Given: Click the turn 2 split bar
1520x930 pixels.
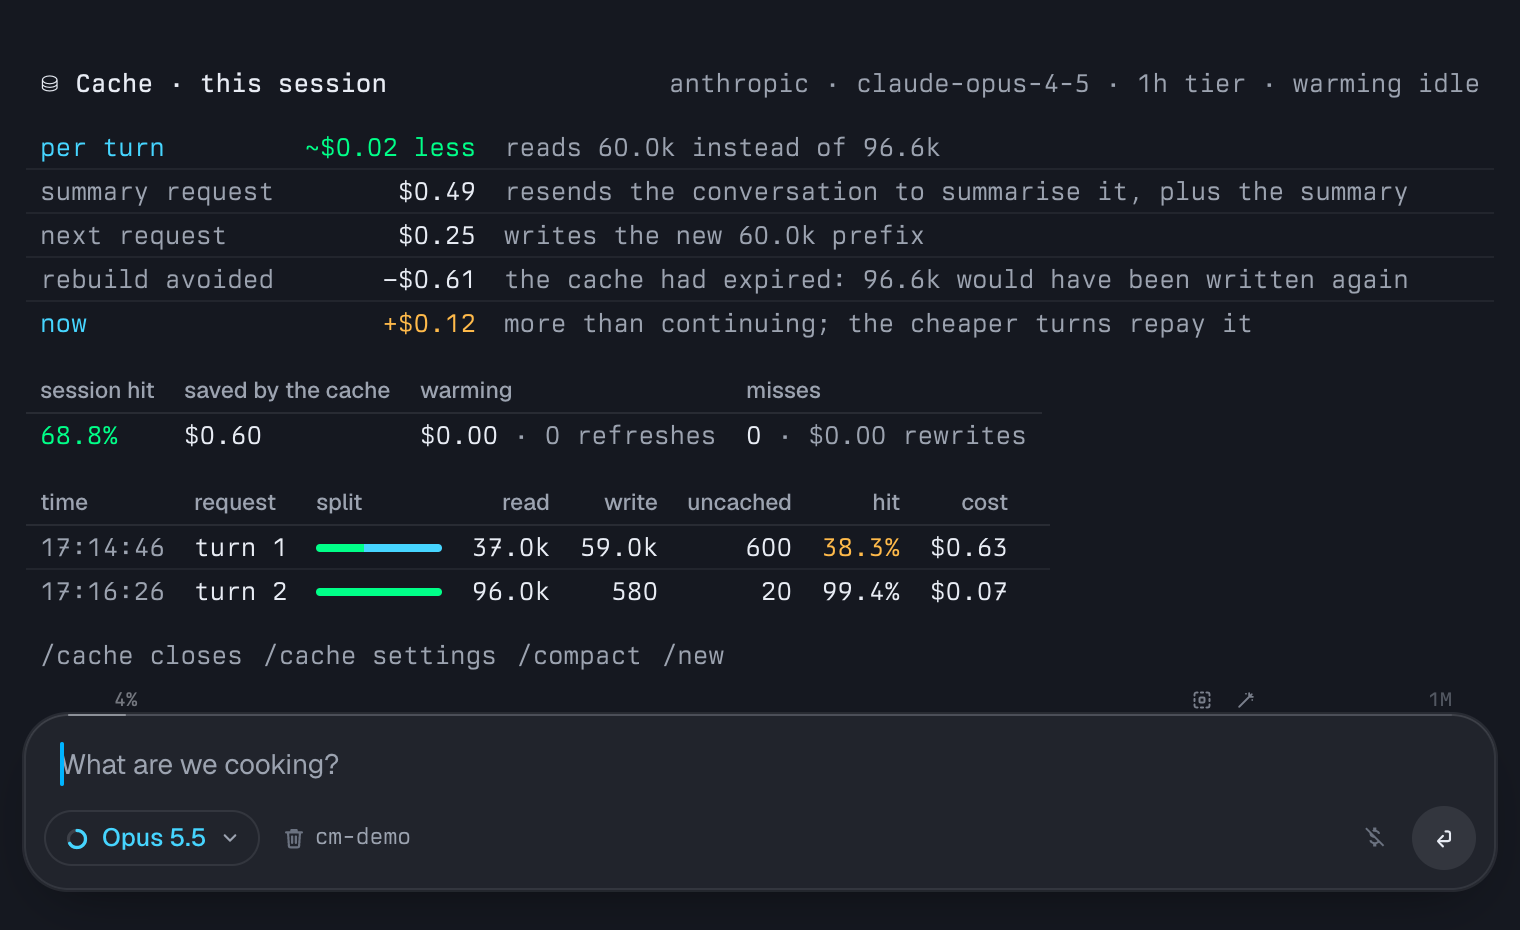Looking at the screenshot, I should click(379, 592).
